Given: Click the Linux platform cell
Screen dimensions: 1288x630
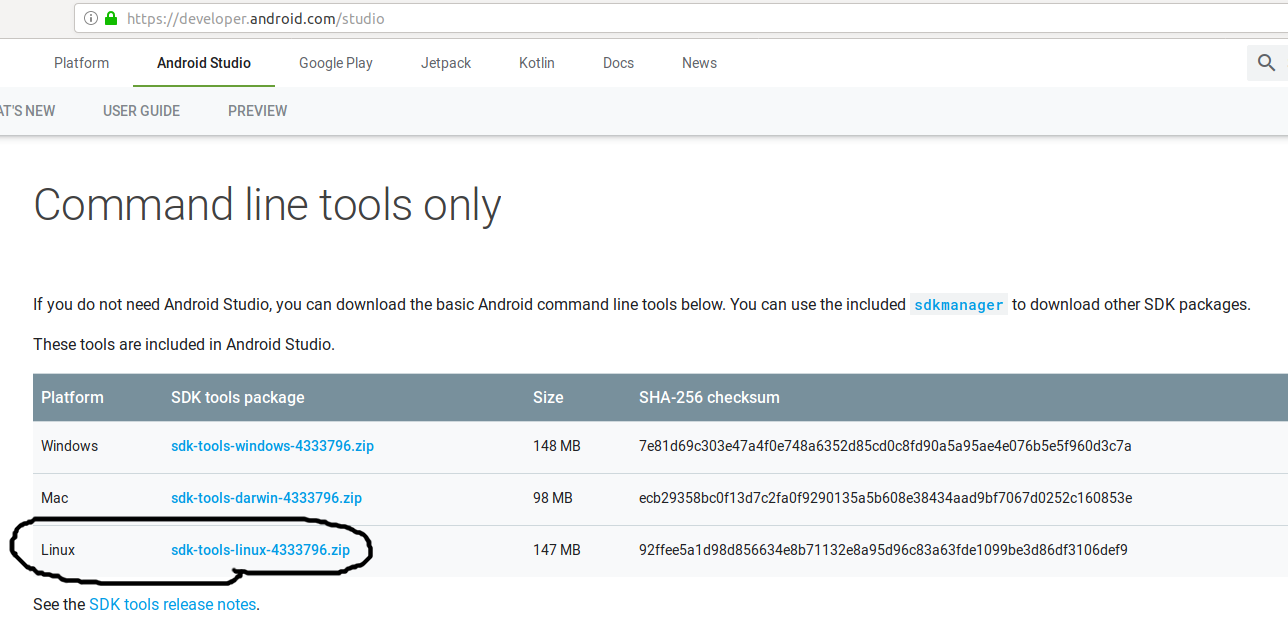Looking at the screenshot, I should (x=58, y=550).
